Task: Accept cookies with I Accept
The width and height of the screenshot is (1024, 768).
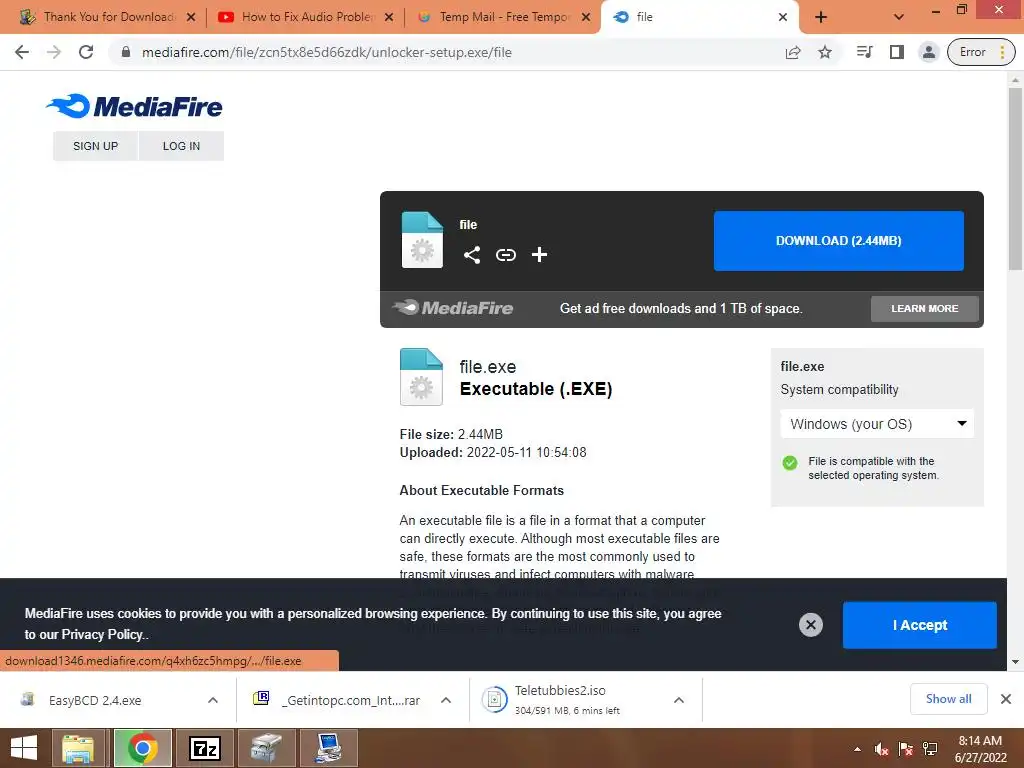Action: [920, 625]
